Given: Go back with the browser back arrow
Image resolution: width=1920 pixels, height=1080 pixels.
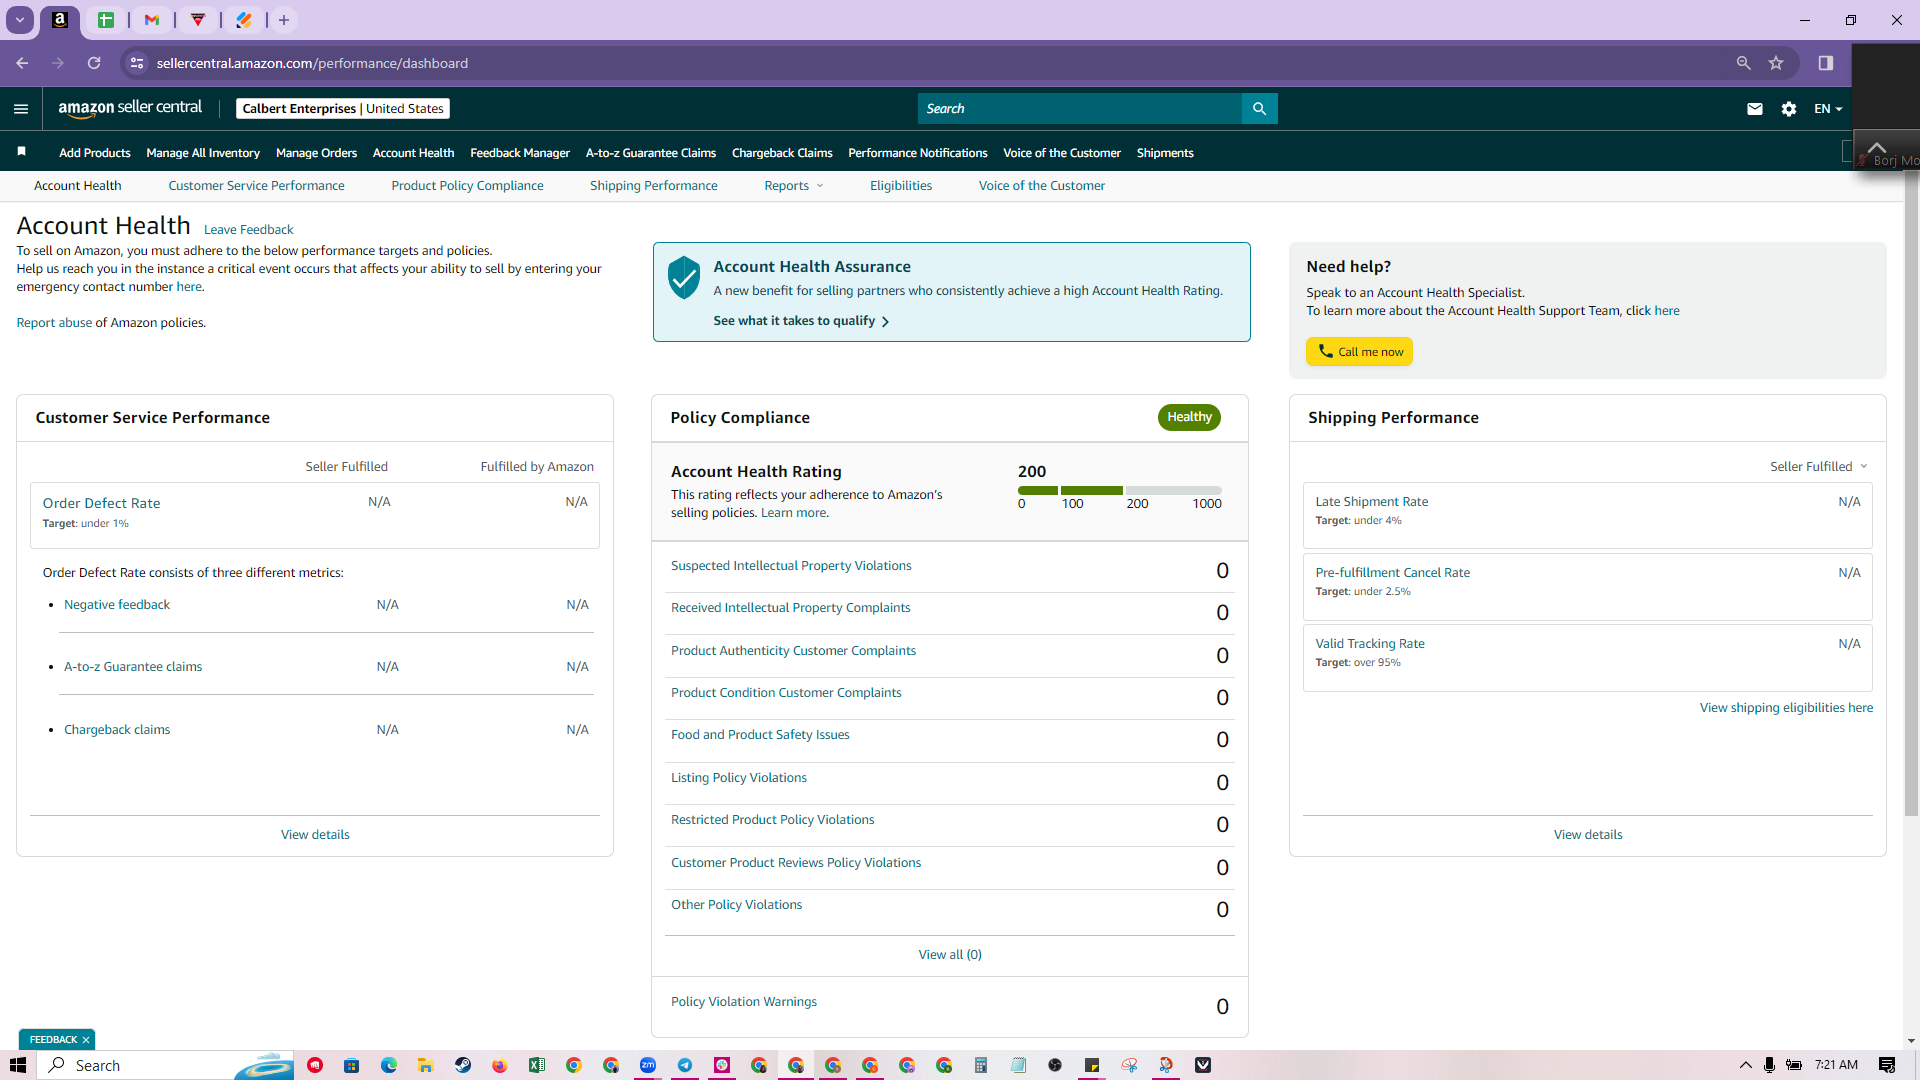Looking at the screenshot, I should (x=22, y=63).
